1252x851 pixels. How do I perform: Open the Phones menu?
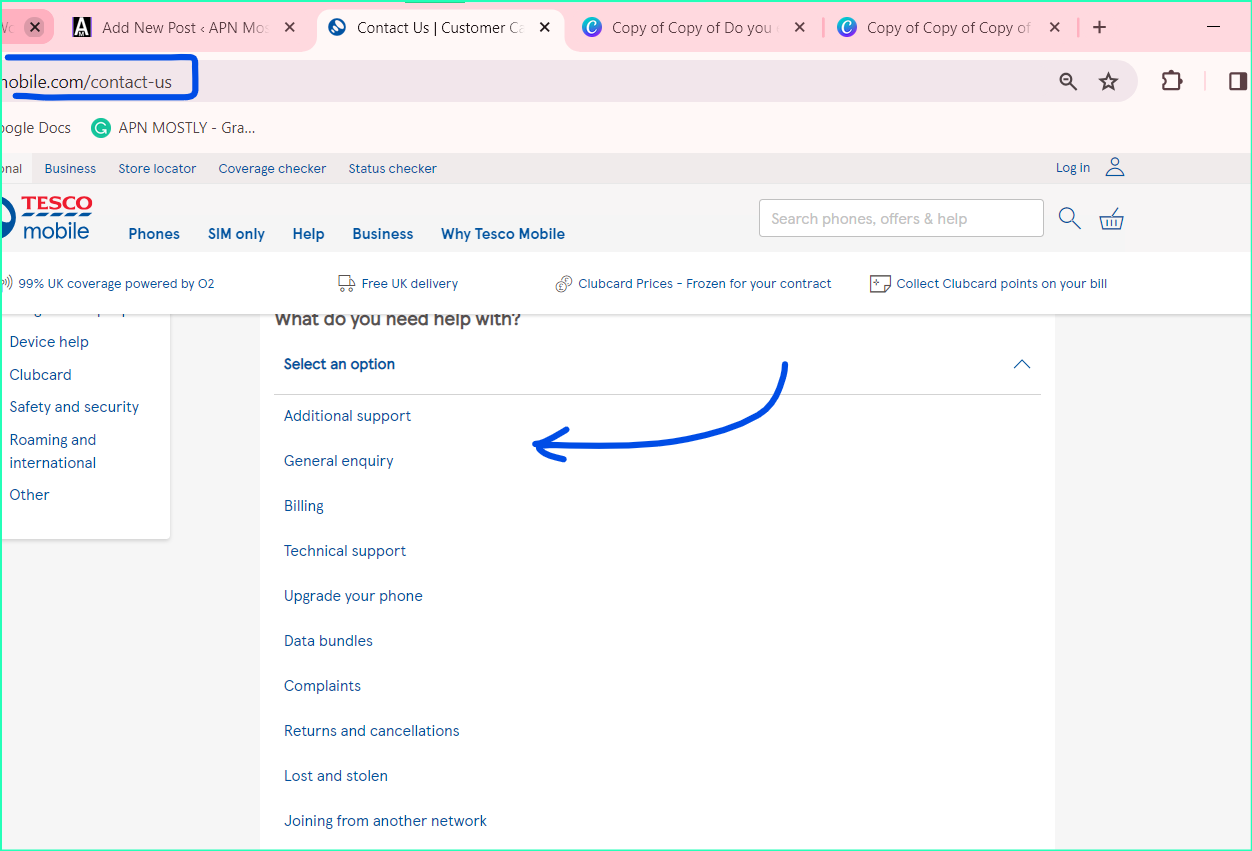[153, 233]
